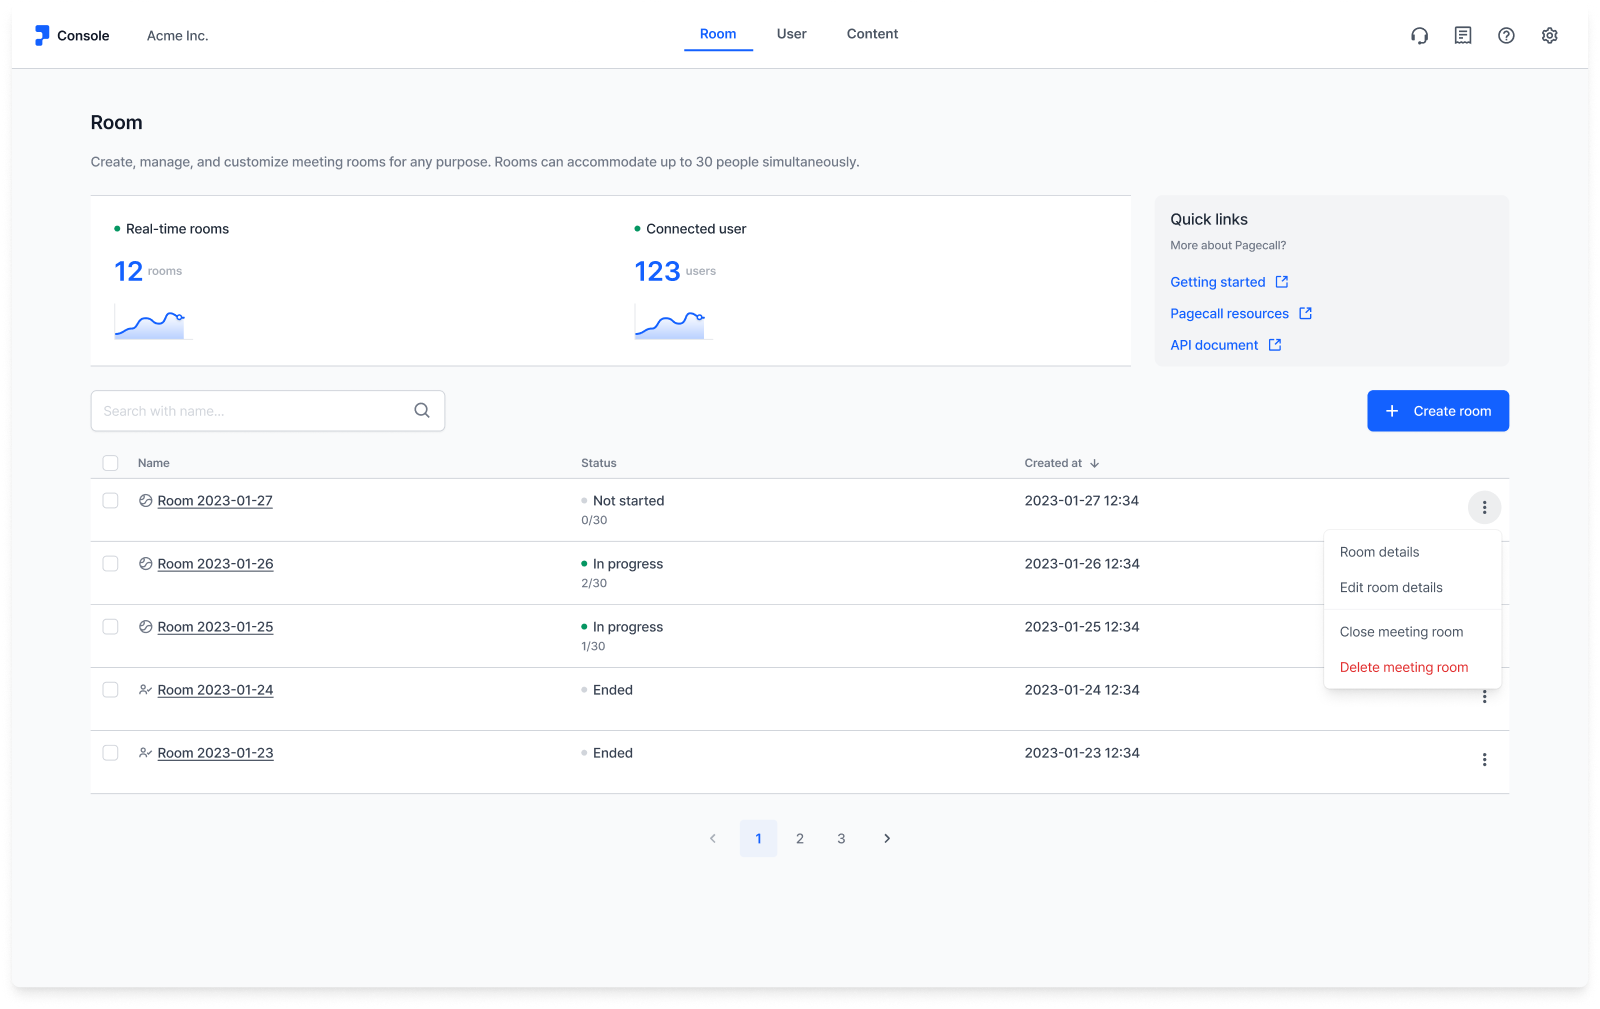Switch to the Room tab

718,34
